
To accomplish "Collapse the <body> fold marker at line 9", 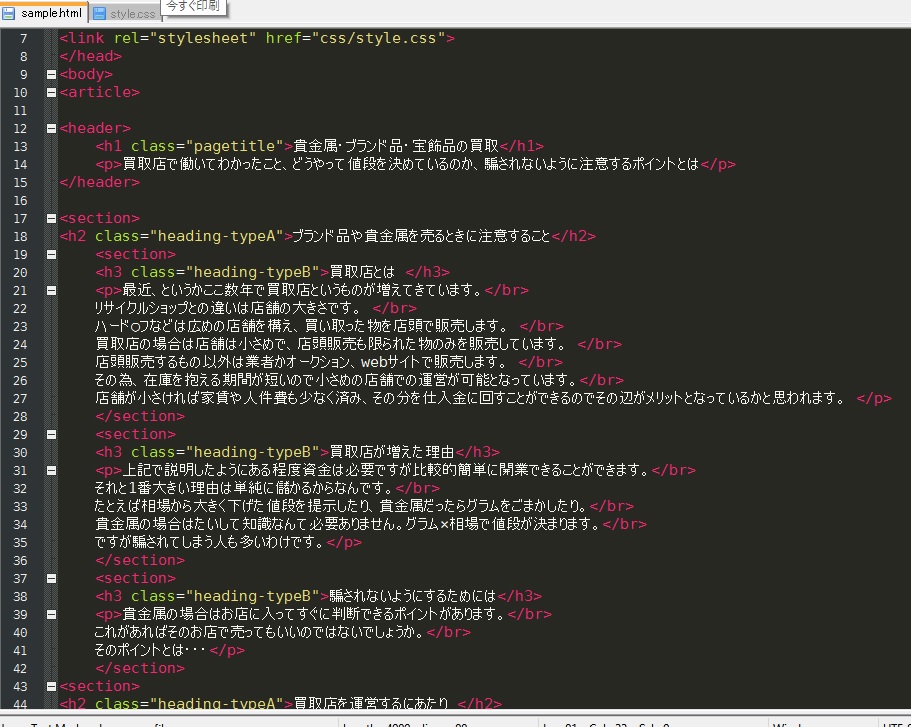I will [x=50, y=73].
